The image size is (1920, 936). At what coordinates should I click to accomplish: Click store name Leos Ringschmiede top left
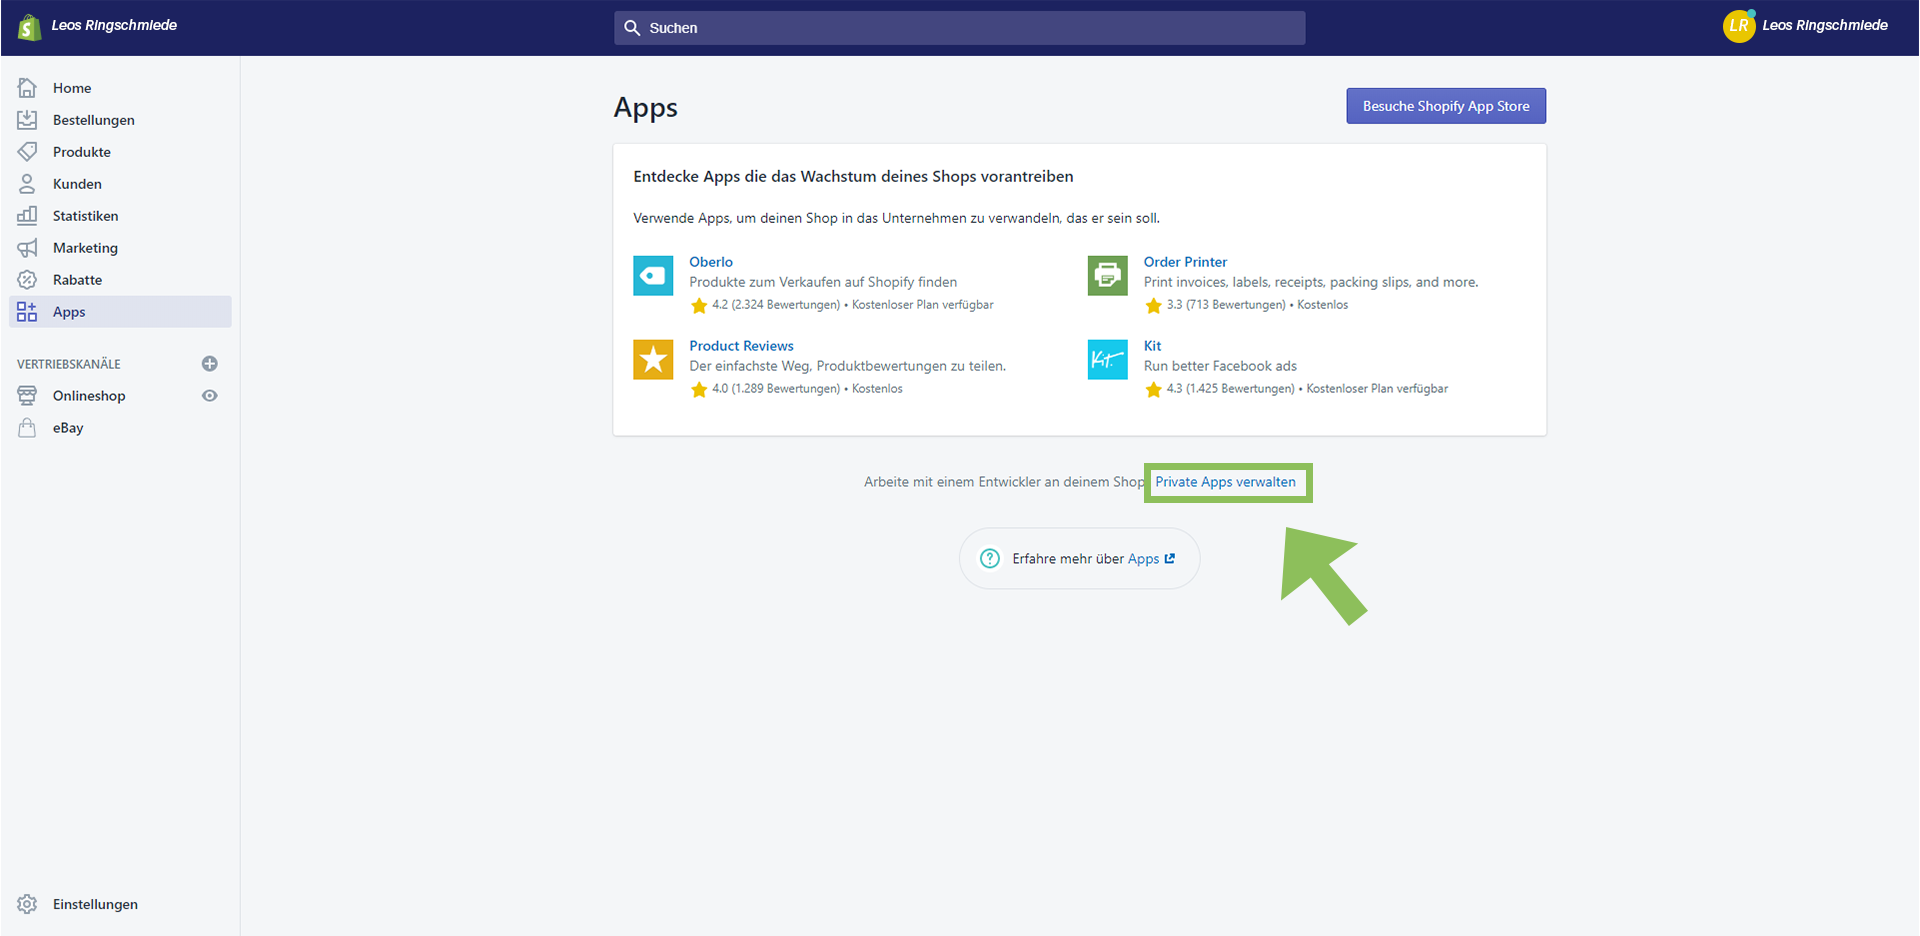[x=114, y=26]
